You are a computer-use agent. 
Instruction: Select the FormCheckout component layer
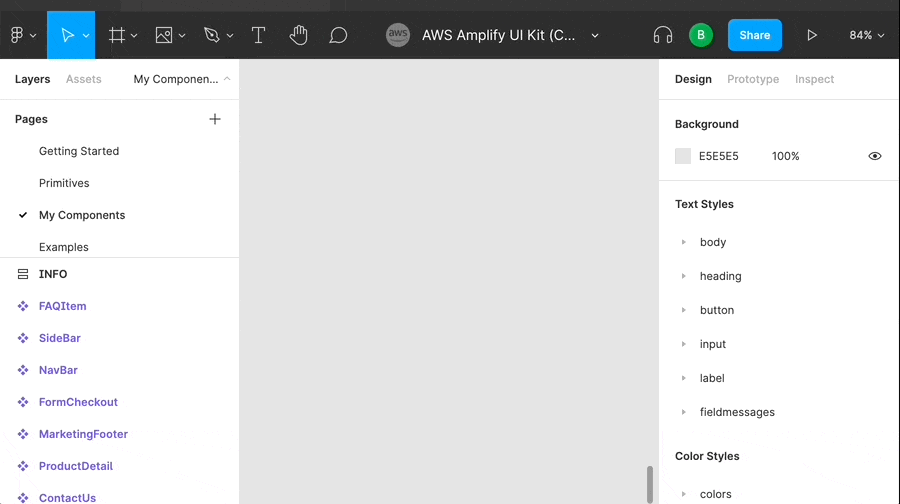pyautogui.click(x=78, y=402)
